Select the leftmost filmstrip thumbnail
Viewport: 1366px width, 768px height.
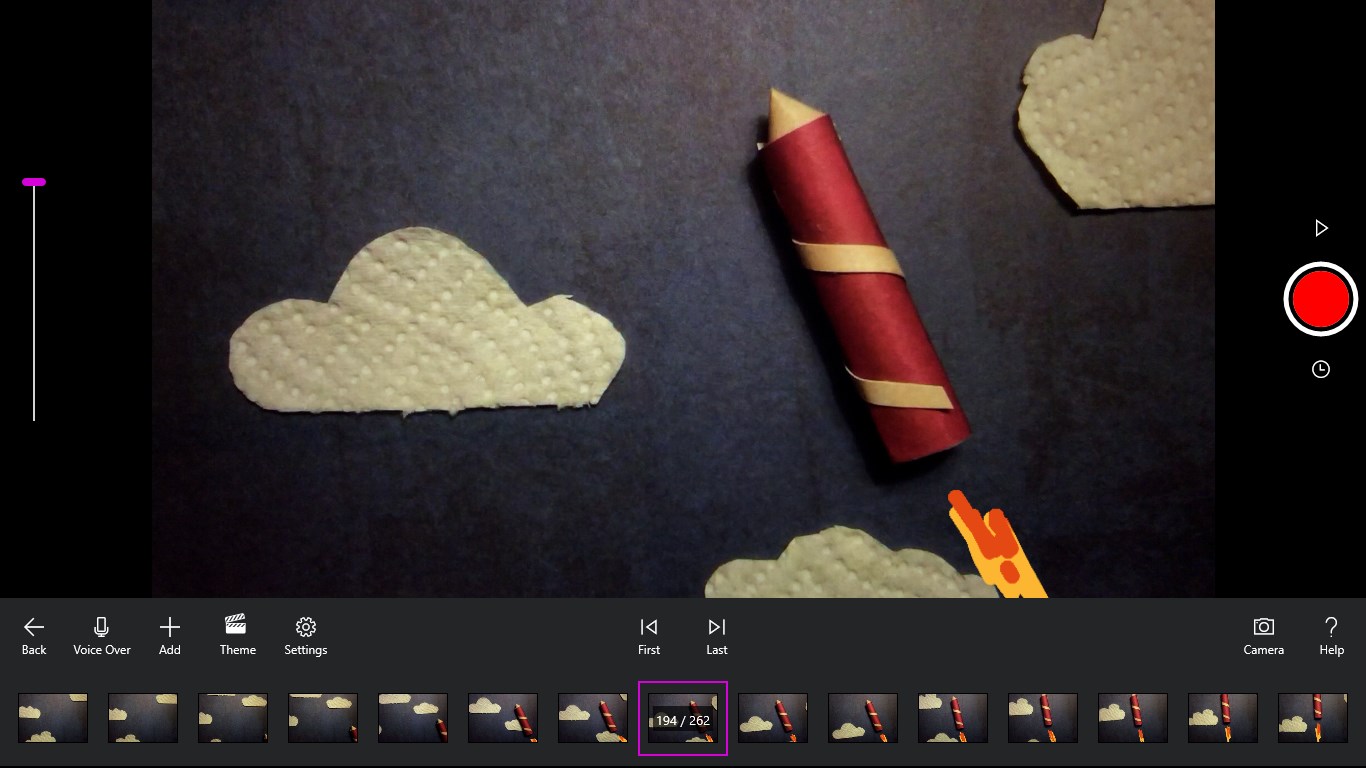(53, 718)
